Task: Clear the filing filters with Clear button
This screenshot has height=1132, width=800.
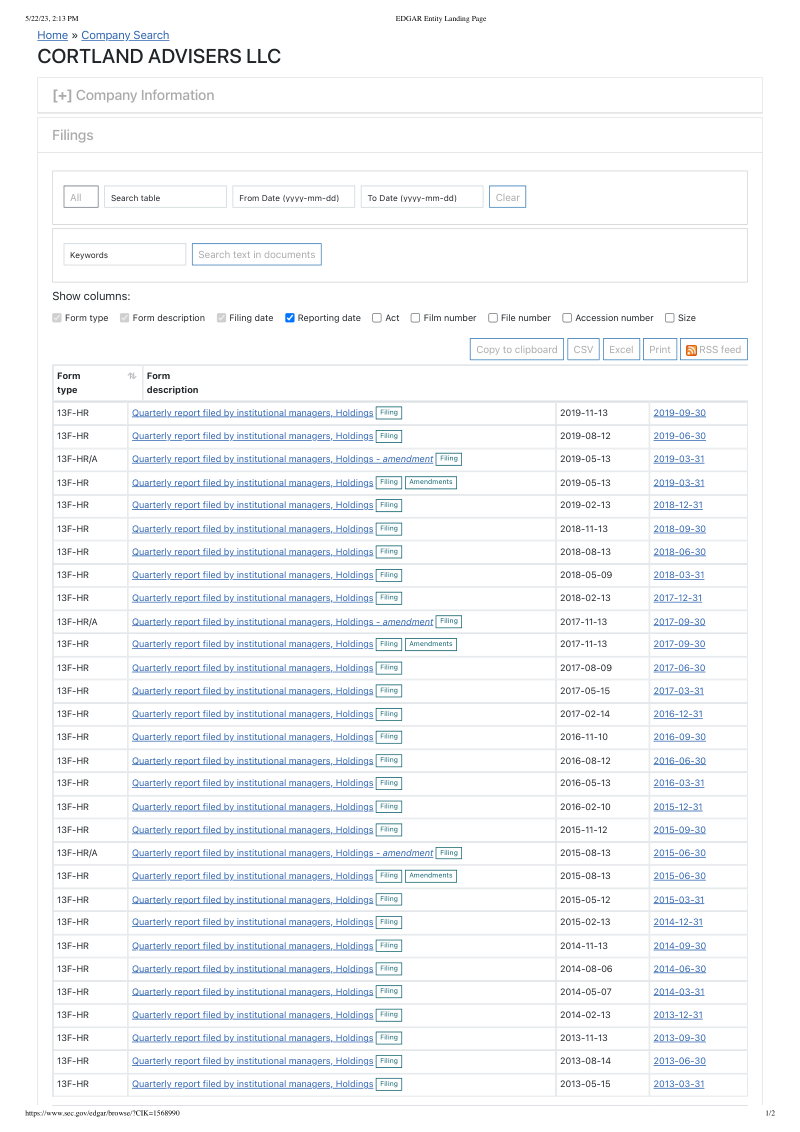Action: (508, 197)
